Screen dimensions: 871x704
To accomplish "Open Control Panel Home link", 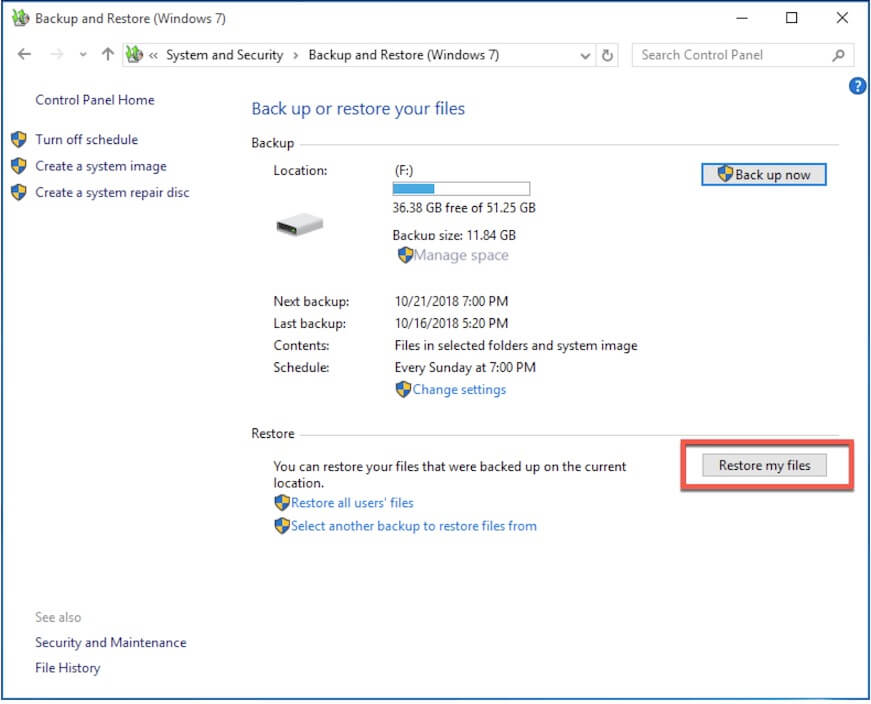I will [95, 100].
